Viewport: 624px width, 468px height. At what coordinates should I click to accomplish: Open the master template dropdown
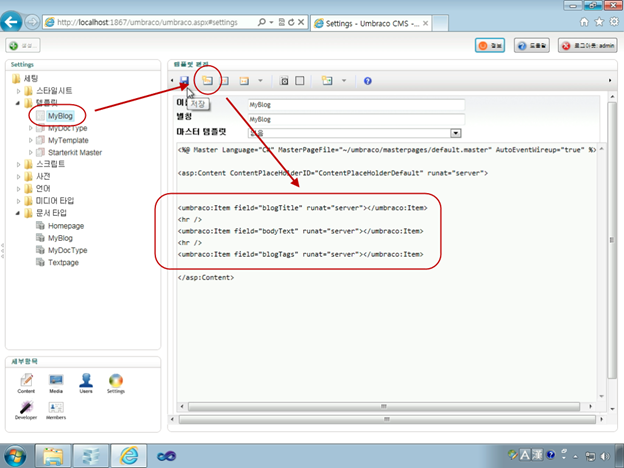(455, 133)
